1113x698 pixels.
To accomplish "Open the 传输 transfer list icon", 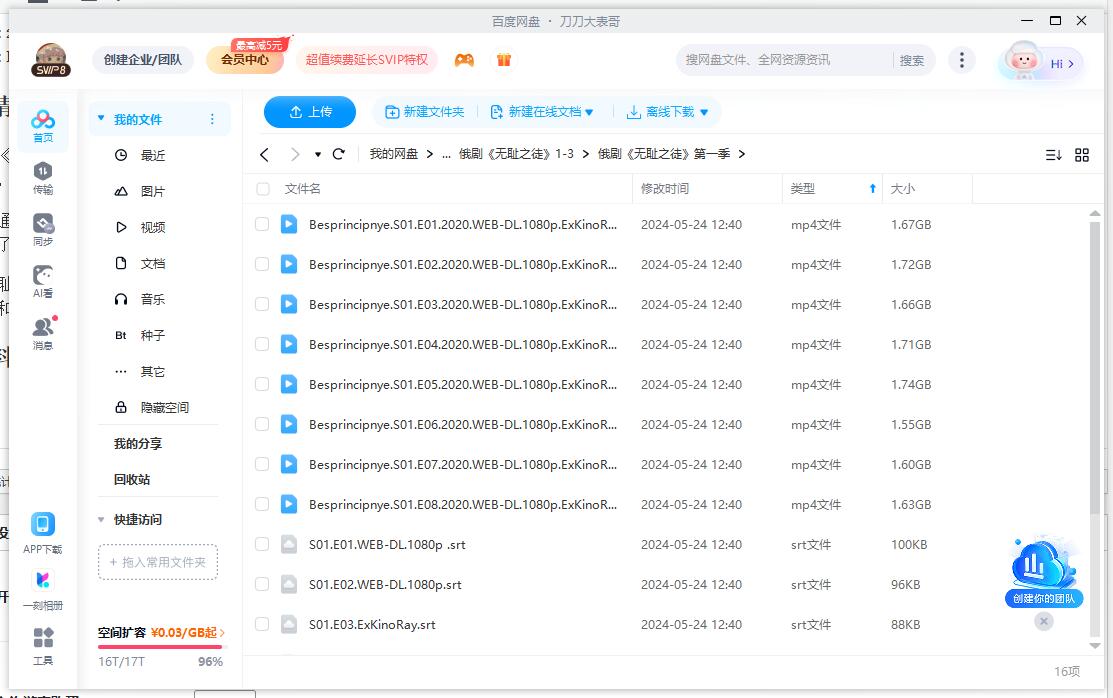I will (x=42, y=175).
